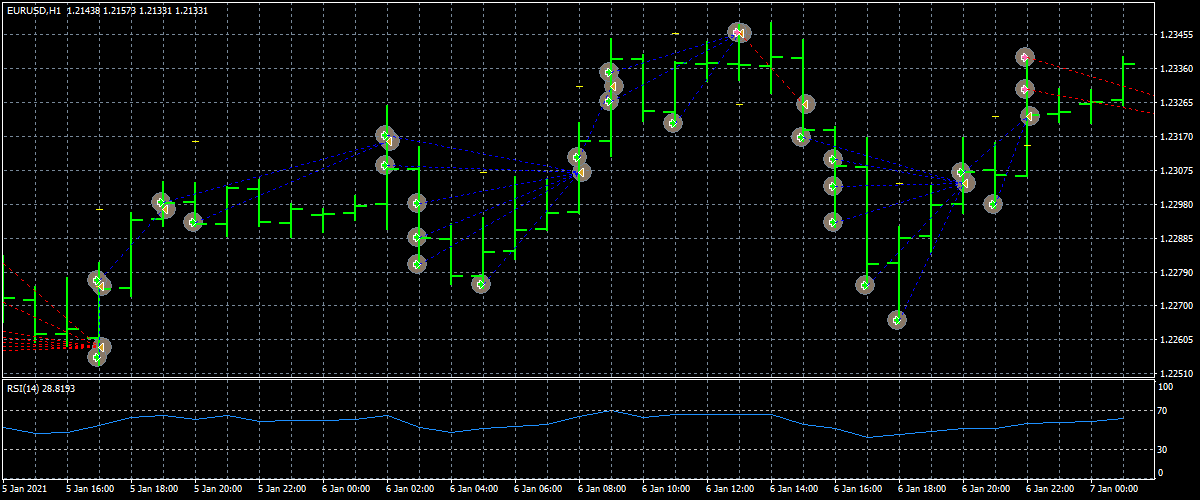Click the 5 Jan 16:00 time label

(x=90, y=490)
